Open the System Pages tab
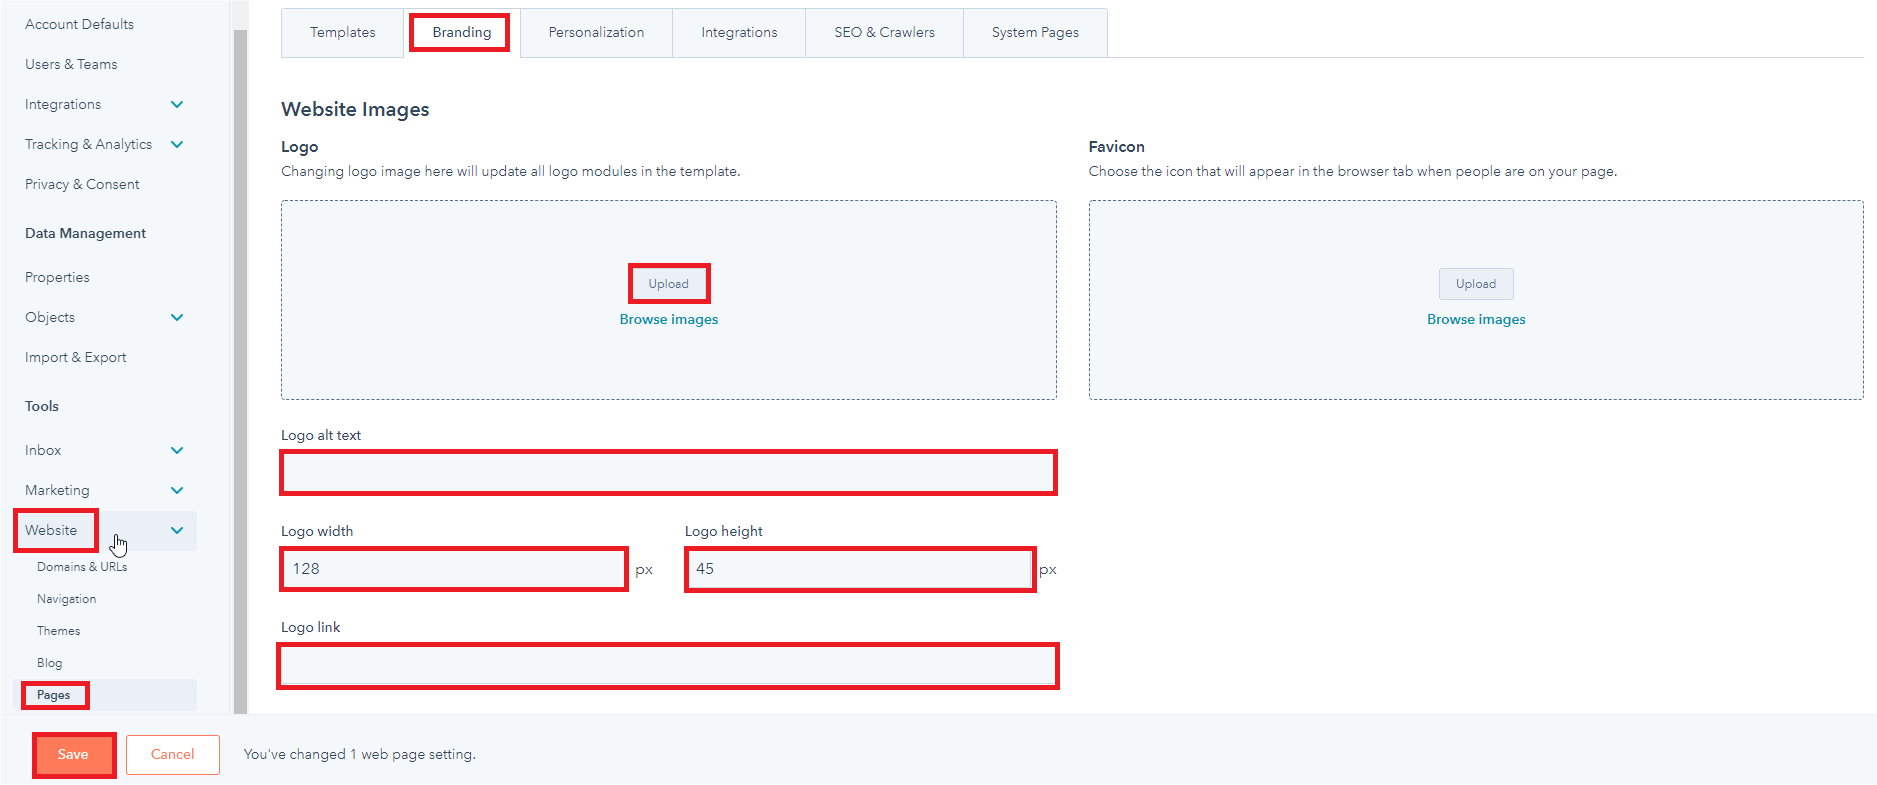 [x=1035, y=33]
